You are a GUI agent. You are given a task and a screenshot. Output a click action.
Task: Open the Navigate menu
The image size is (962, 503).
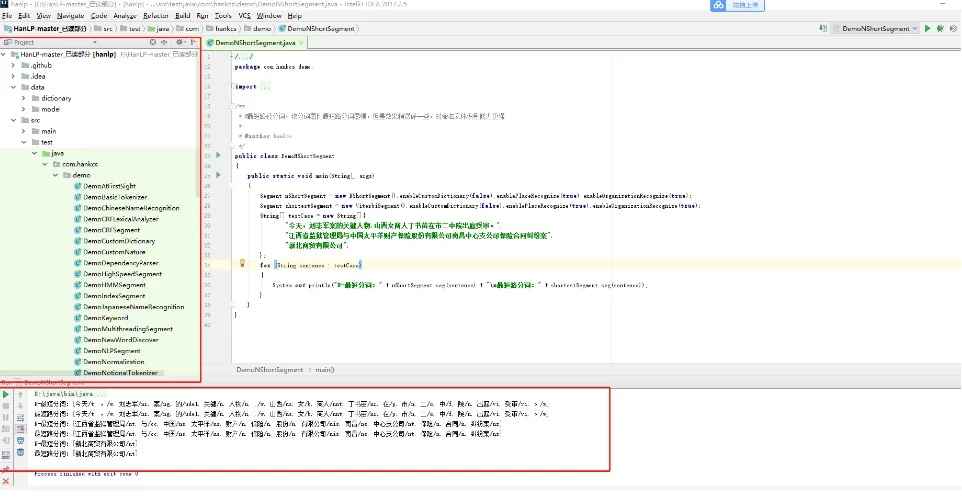point(71,15)
